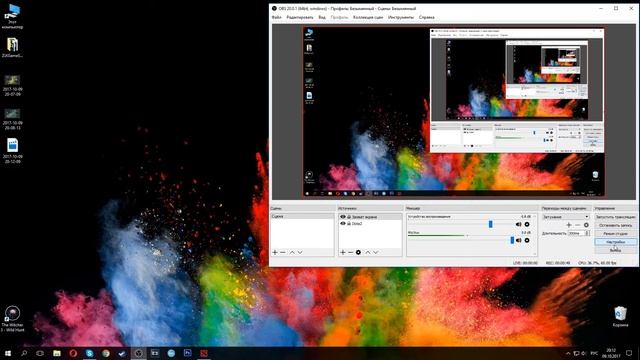640x360 pixels.
Task: Switch the 'РУС' input language indicator
Action: [x=595, y=353]
